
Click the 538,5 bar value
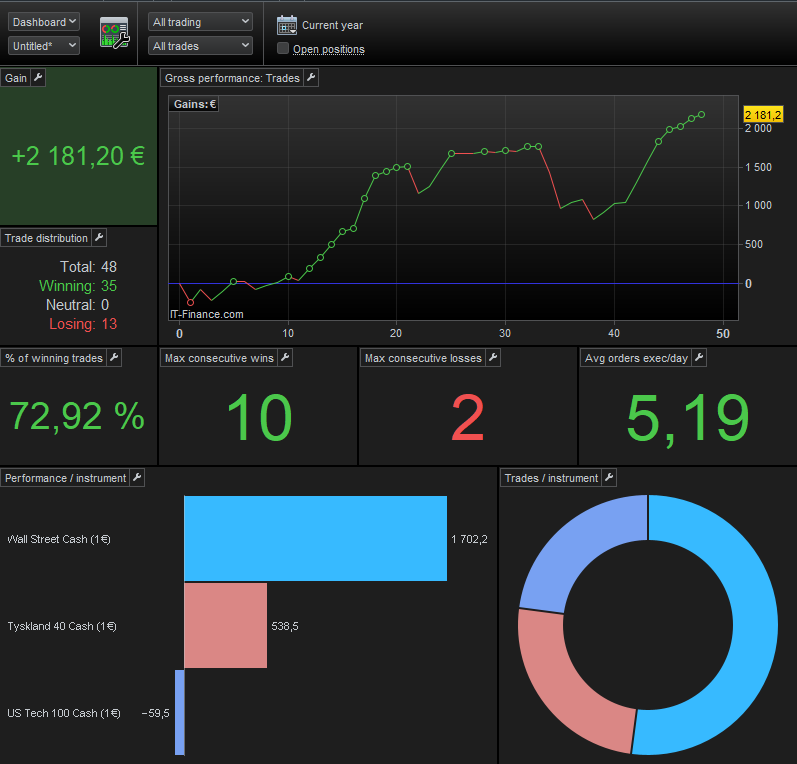tap(285, 626)
